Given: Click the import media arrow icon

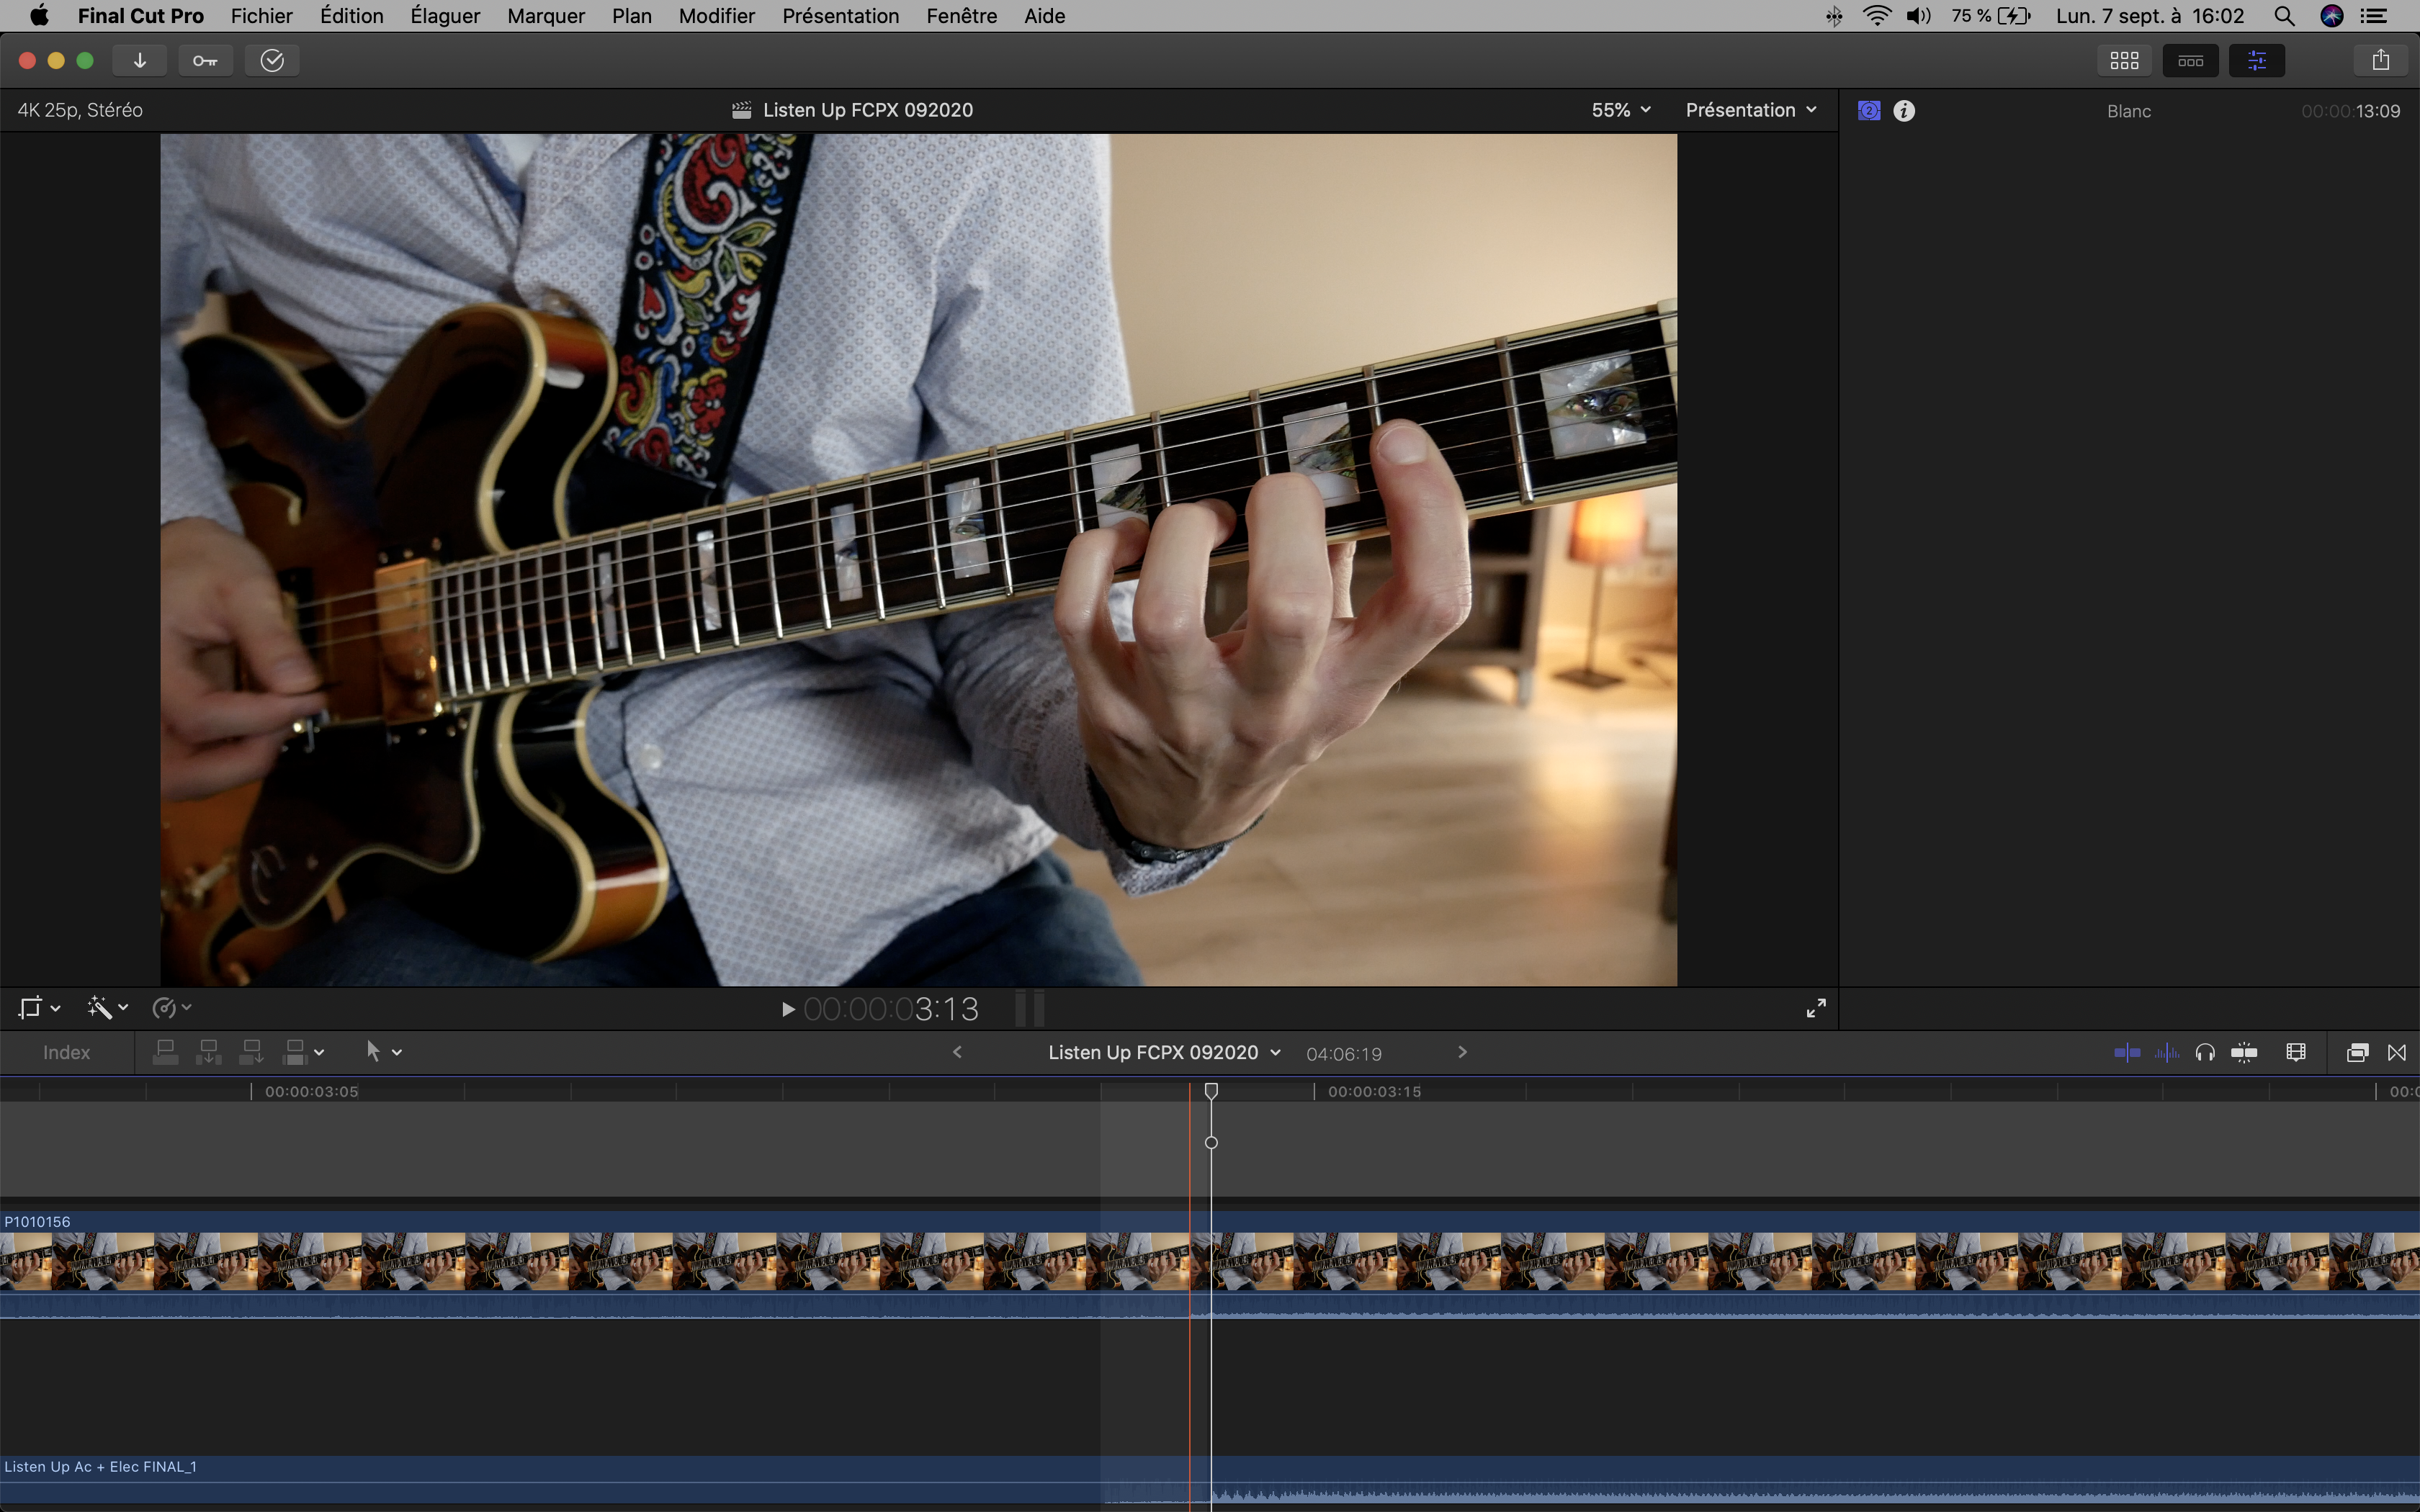Looking at the screenshot, I should coord(140,61).
